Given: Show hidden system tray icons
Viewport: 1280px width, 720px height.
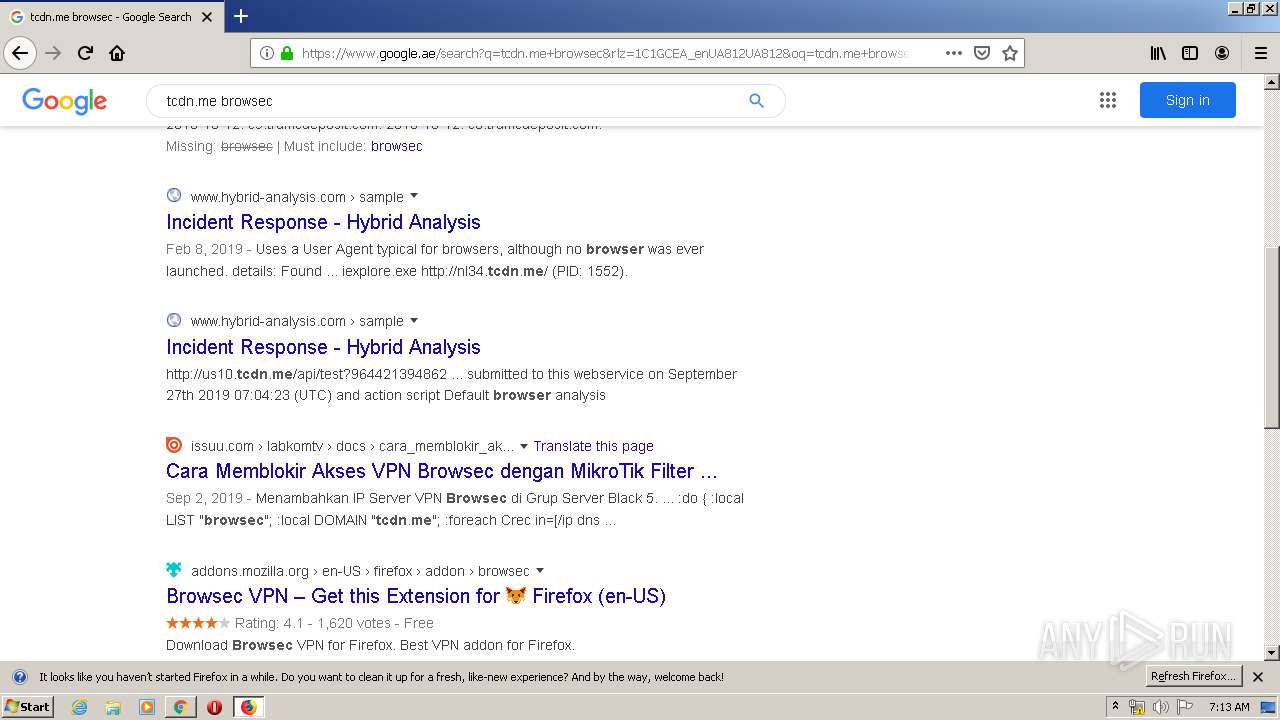Looking at the screenshot, I should pos(1116,707).
